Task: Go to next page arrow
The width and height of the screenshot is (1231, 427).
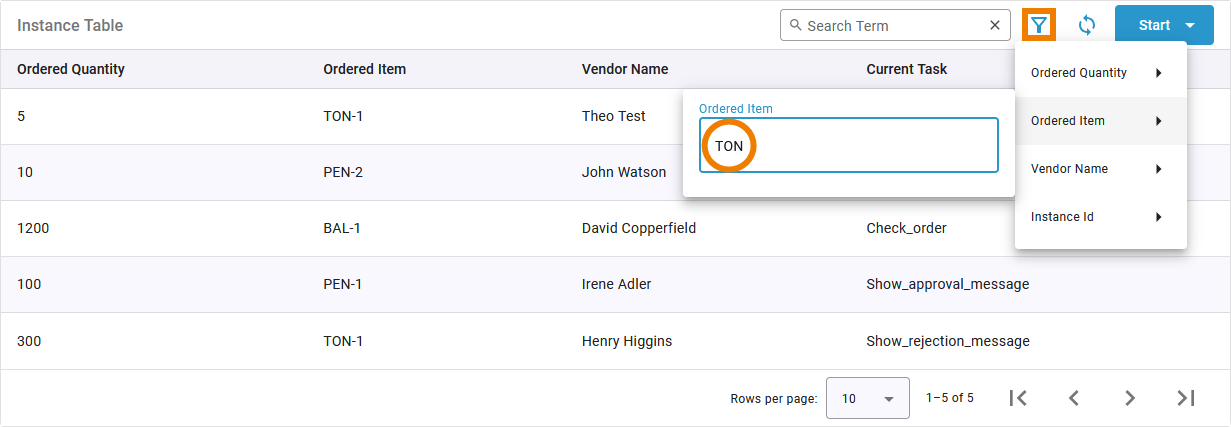Action: point(1130,398)
